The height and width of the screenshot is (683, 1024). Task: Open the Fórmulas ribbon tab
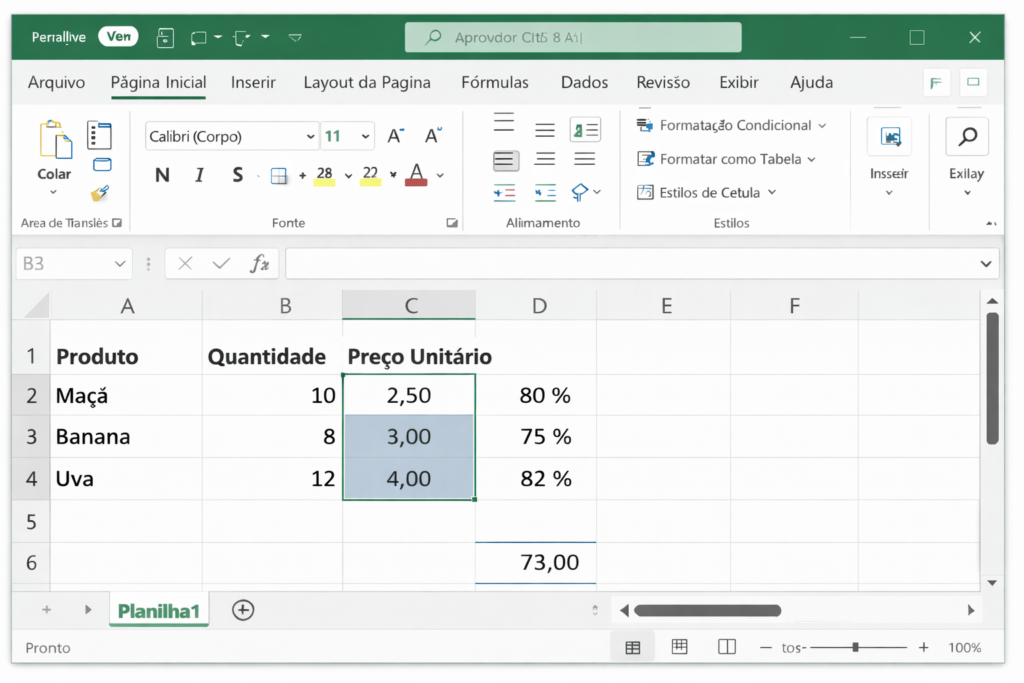coord(495,82)
